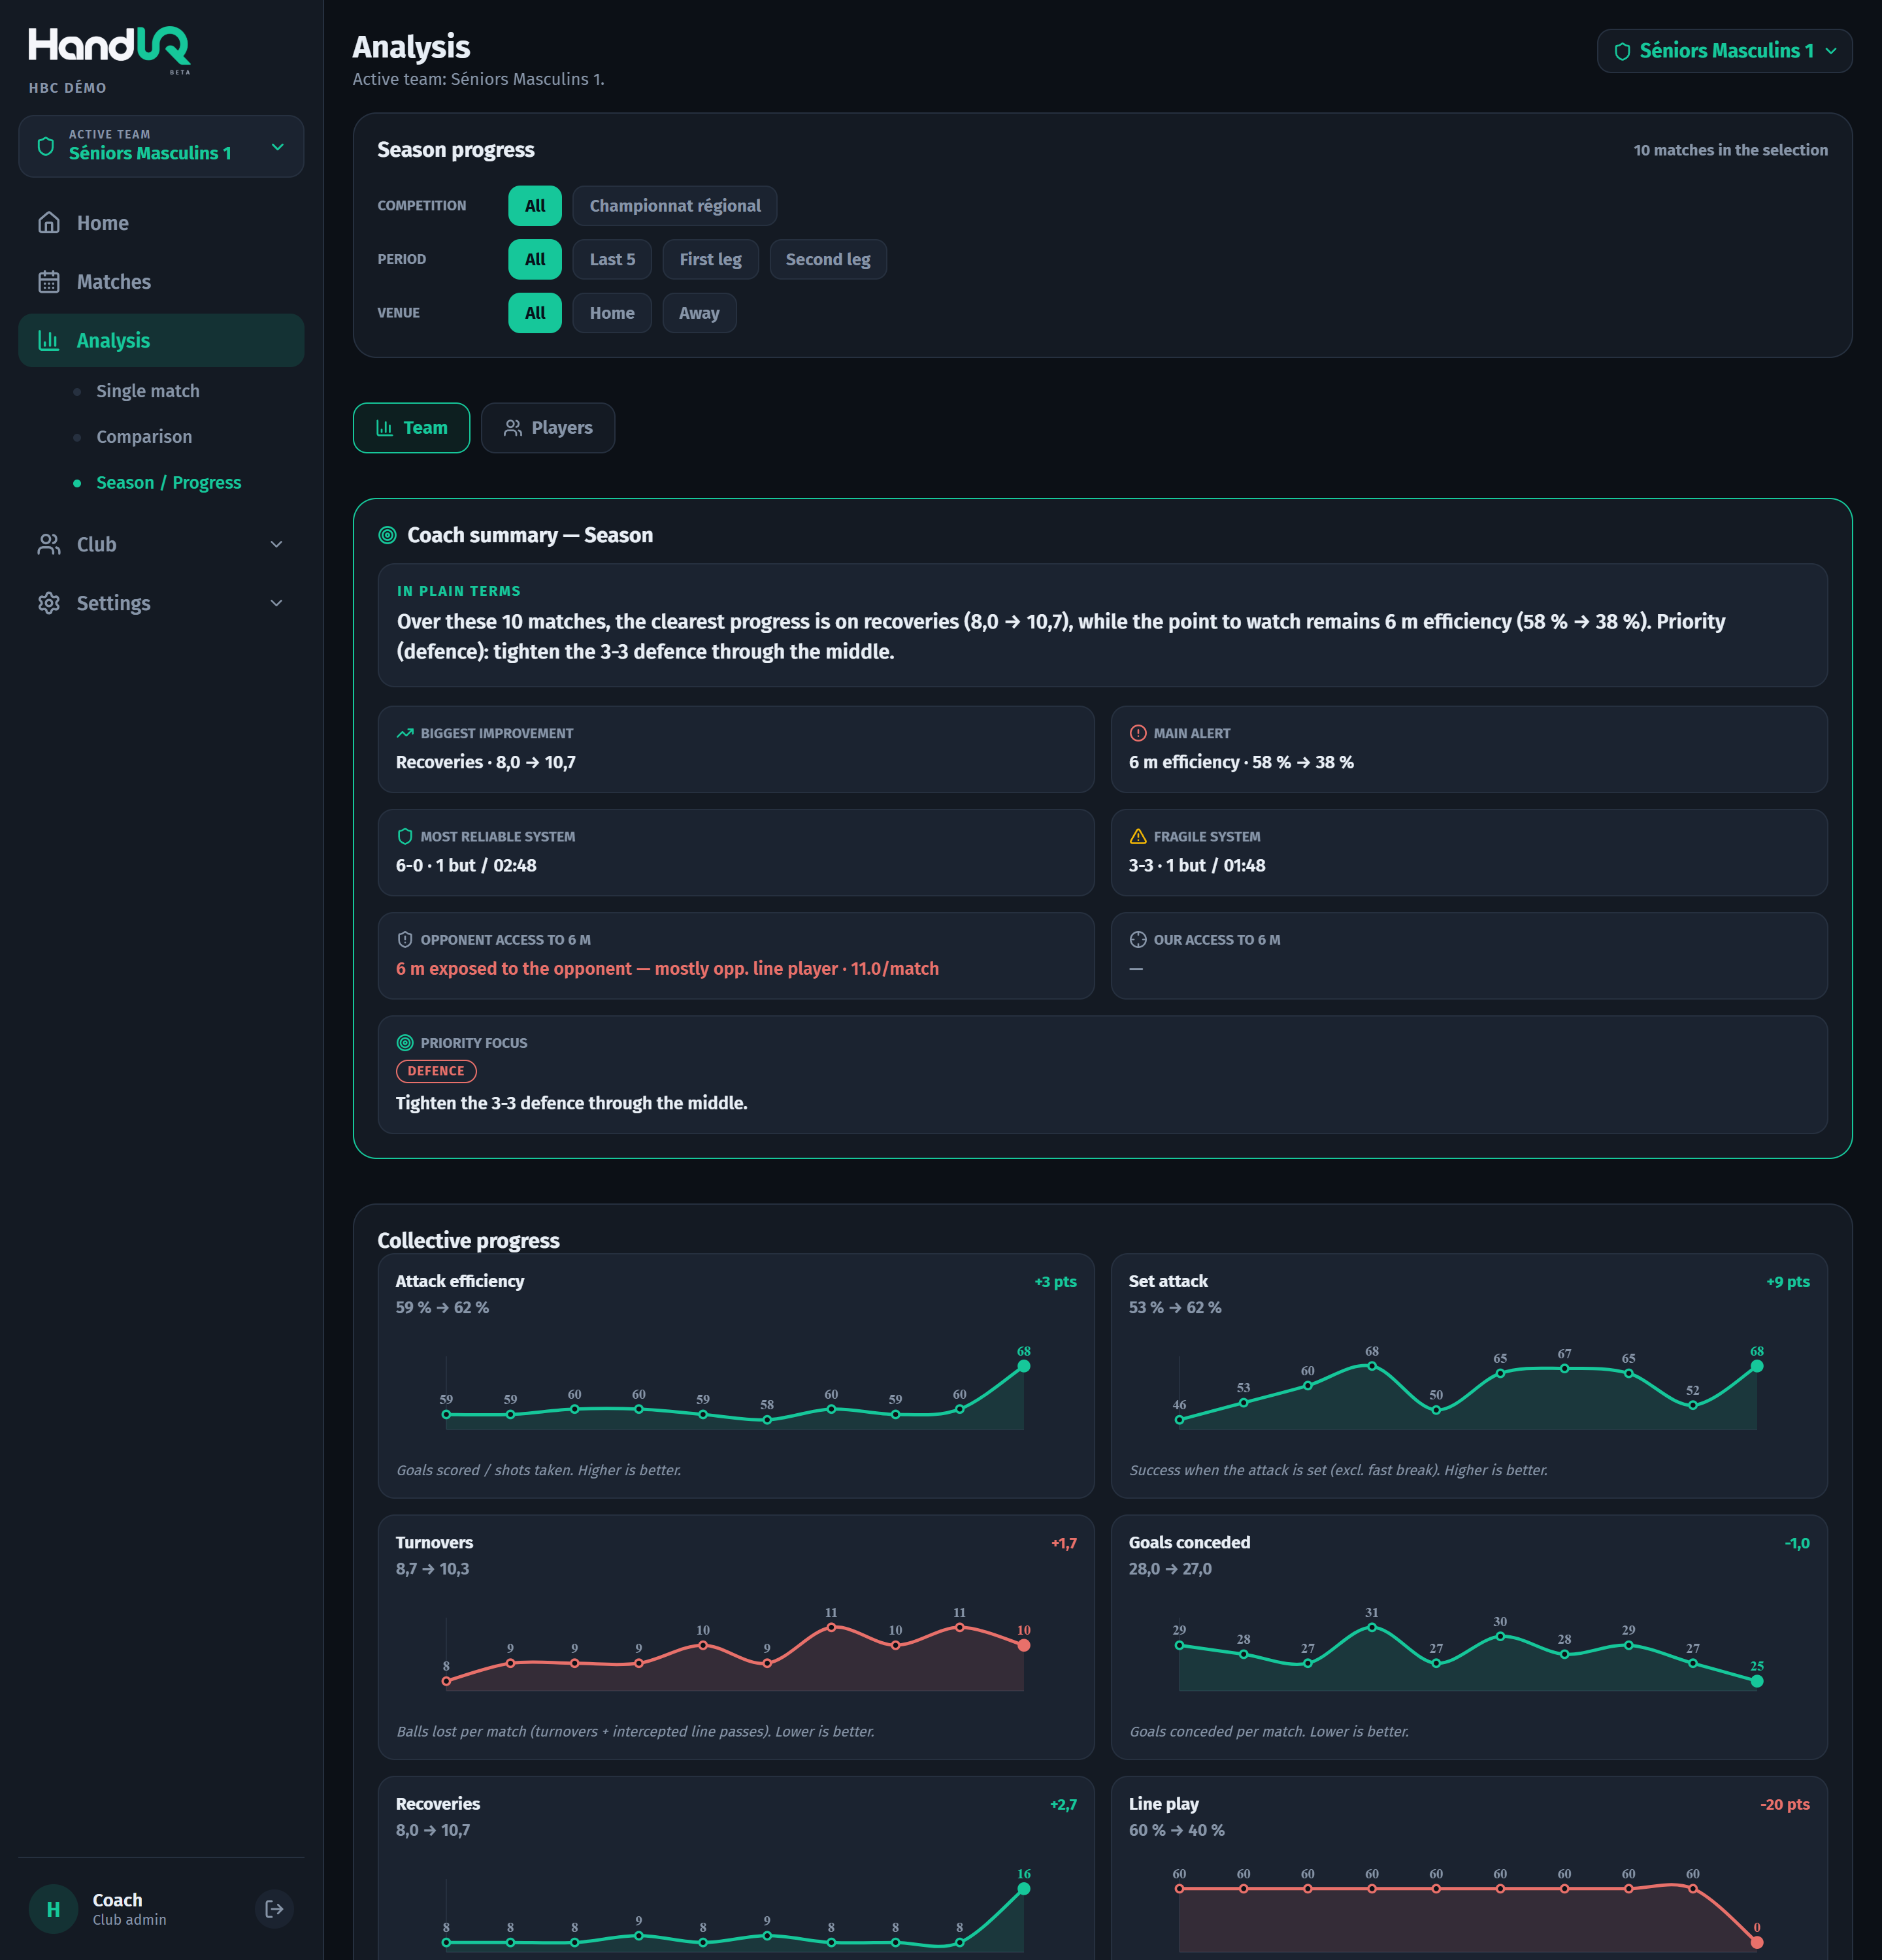Viewport: 1882px width, 1960px height.
Task: Select Second leg period filter
Action: coord(828,260)
